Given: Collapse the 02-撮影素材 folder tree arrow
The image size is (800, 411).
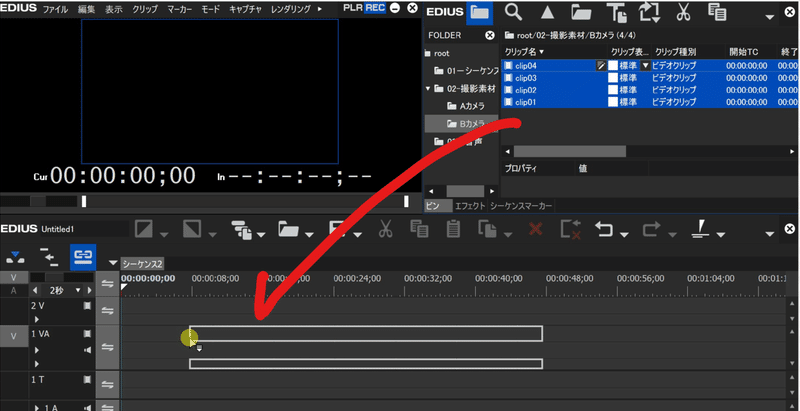Looking at the screenshot, I should pos(428,88).
